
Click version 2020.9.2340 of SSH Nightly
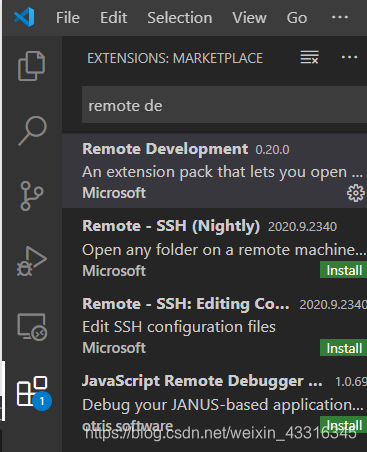click(302, 227)
